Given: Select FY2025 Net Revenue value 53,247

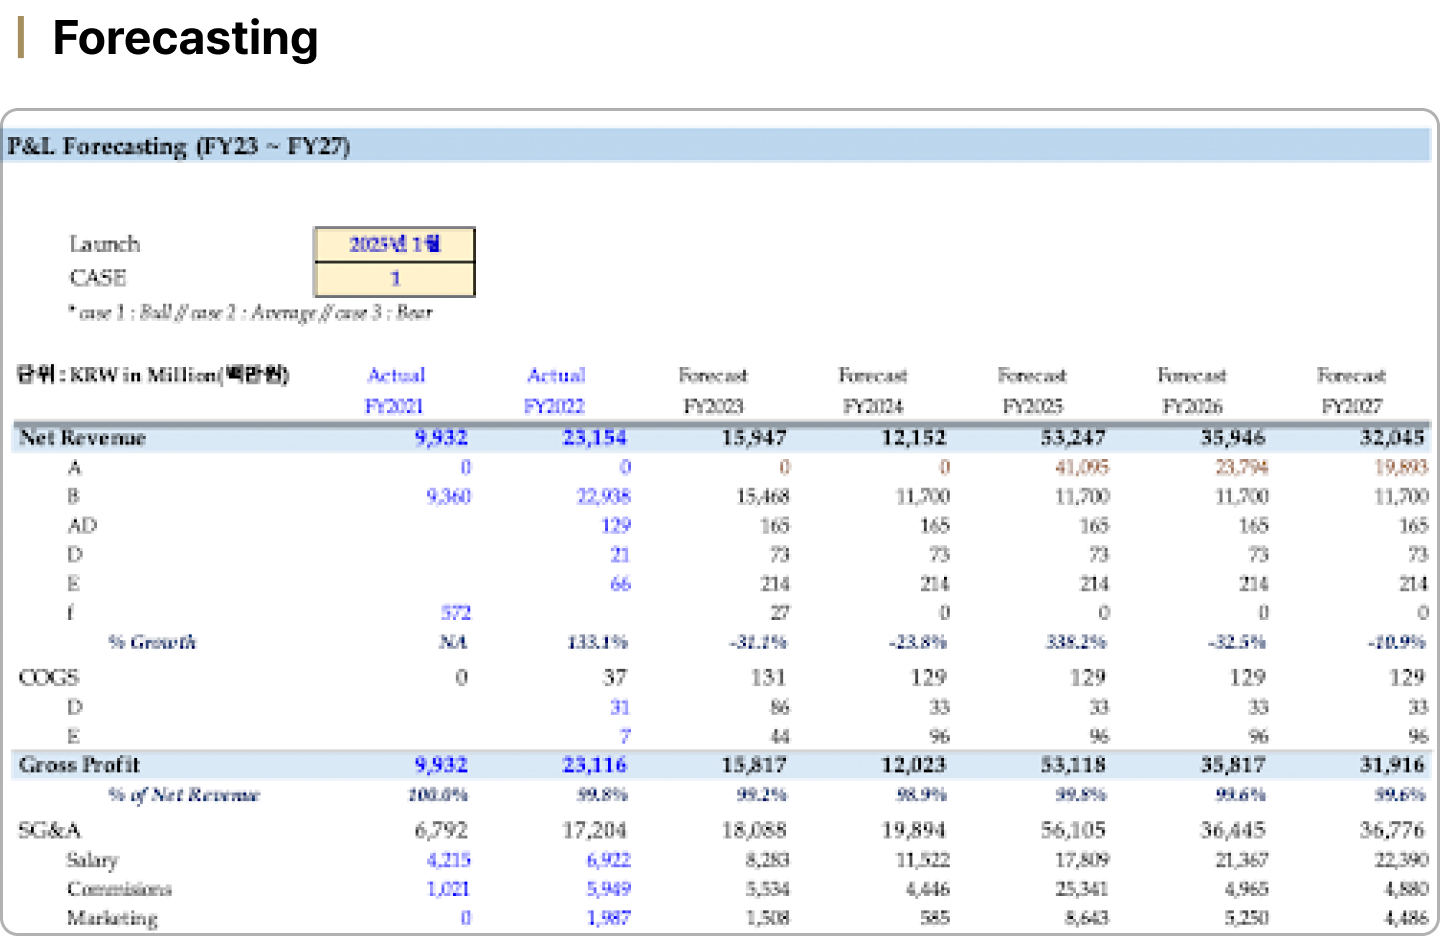Looking at the screenshot, I should 1073,438.
